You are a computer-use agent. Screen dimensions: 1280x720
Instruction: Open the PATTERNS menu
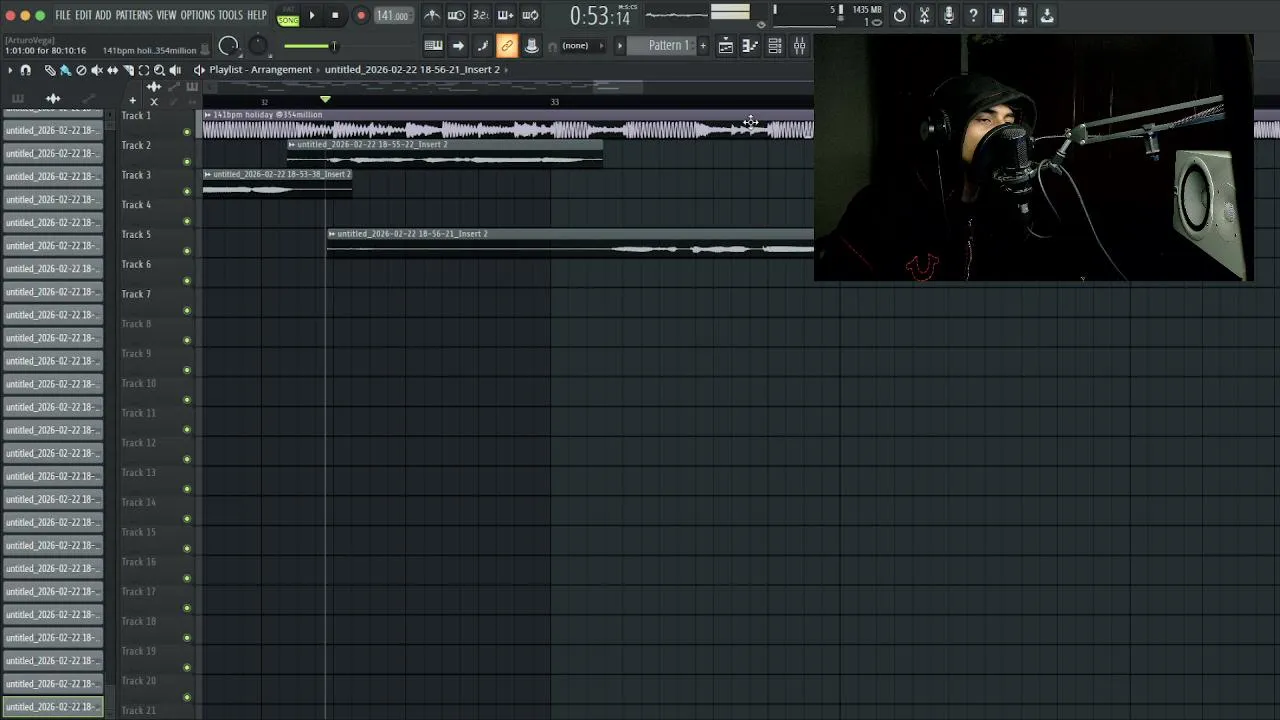point(134,15)
